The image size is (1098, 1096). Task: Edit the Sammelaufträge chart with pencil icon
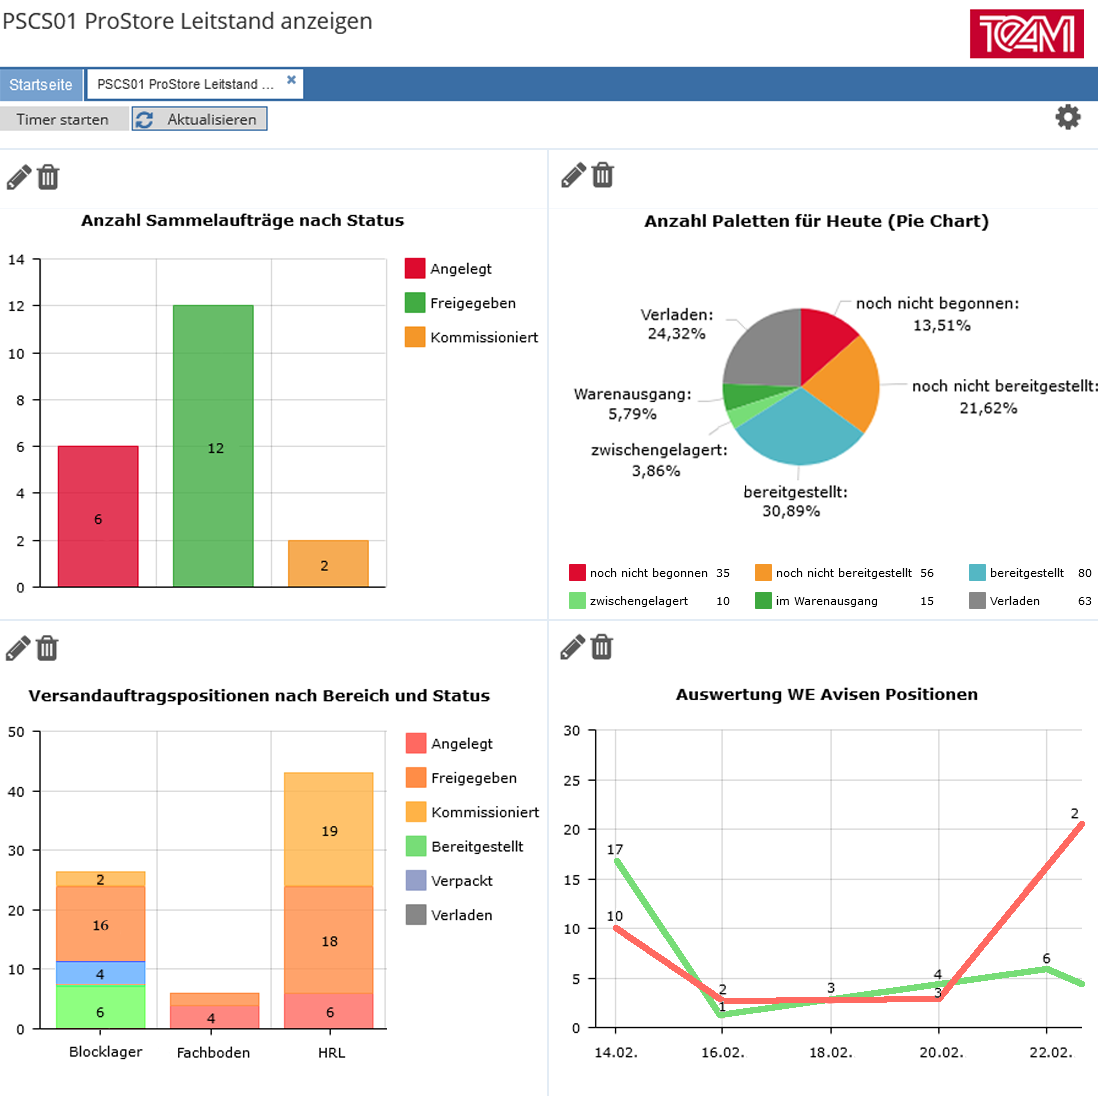pyautogui.click(x=19, y=177)
